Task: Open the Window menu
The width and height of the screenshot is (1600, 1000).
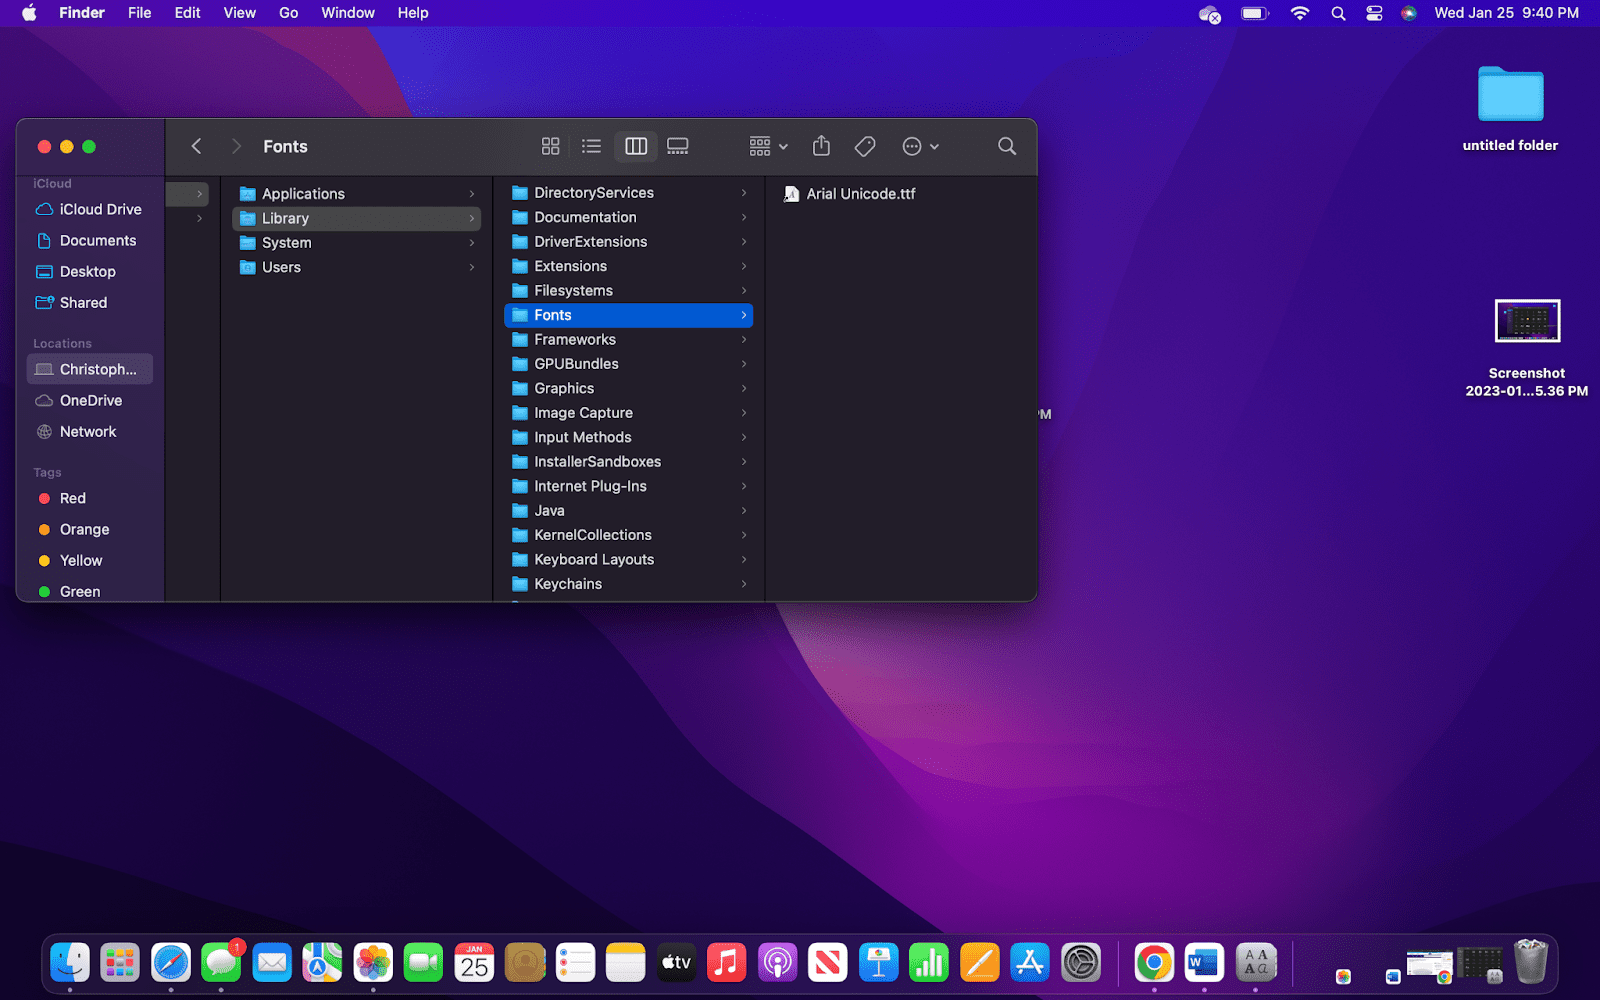Action: (348, 13)
